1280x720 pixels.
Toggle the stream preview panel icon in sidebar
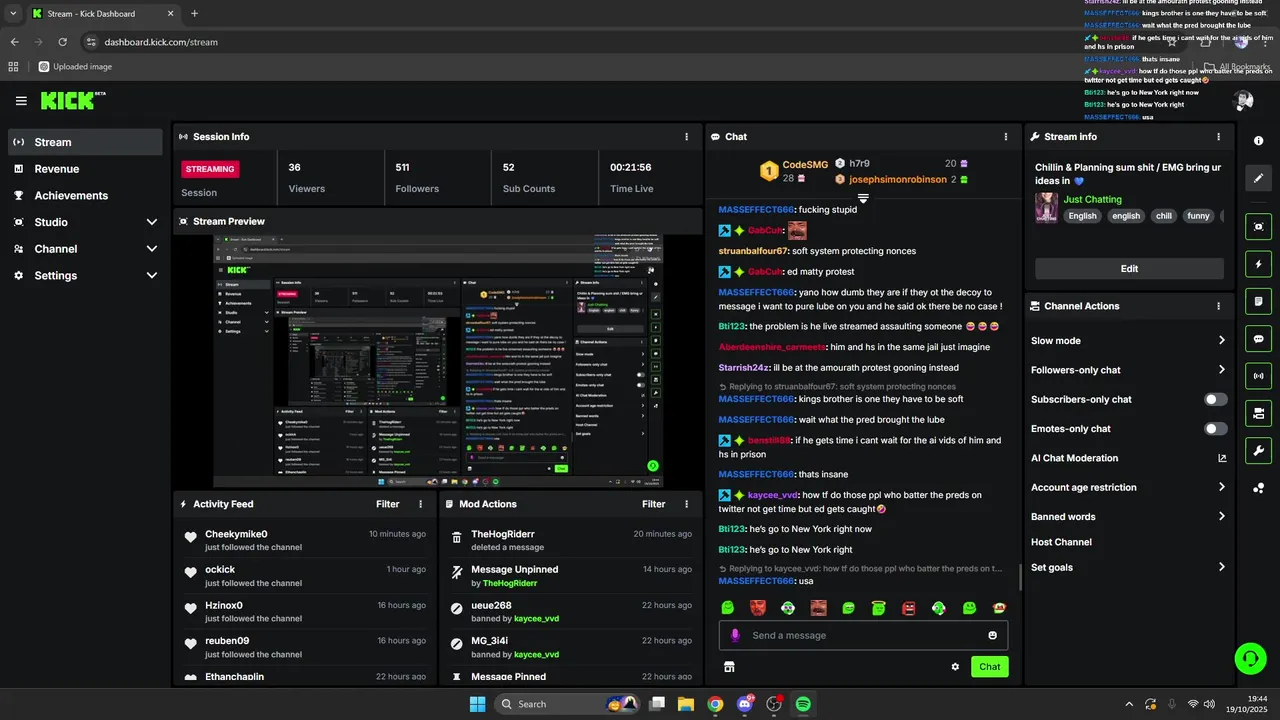coord(1259,227)
